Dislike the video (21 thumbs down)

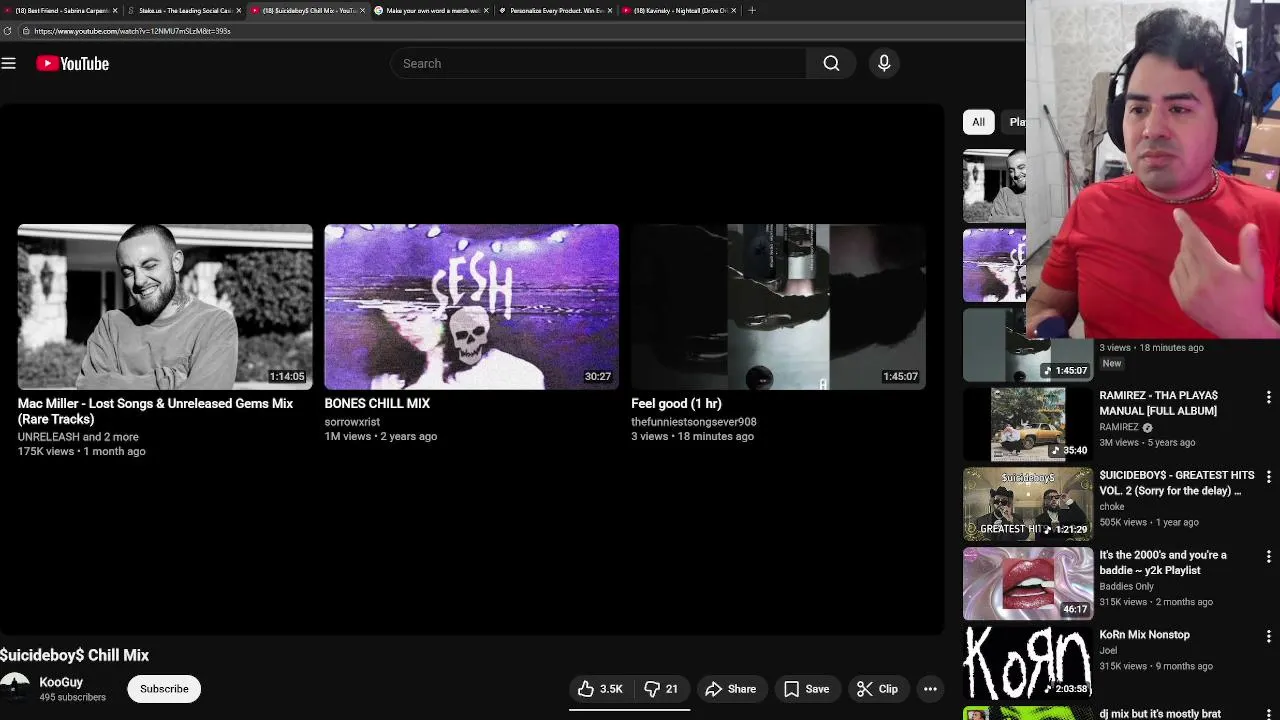661,689
